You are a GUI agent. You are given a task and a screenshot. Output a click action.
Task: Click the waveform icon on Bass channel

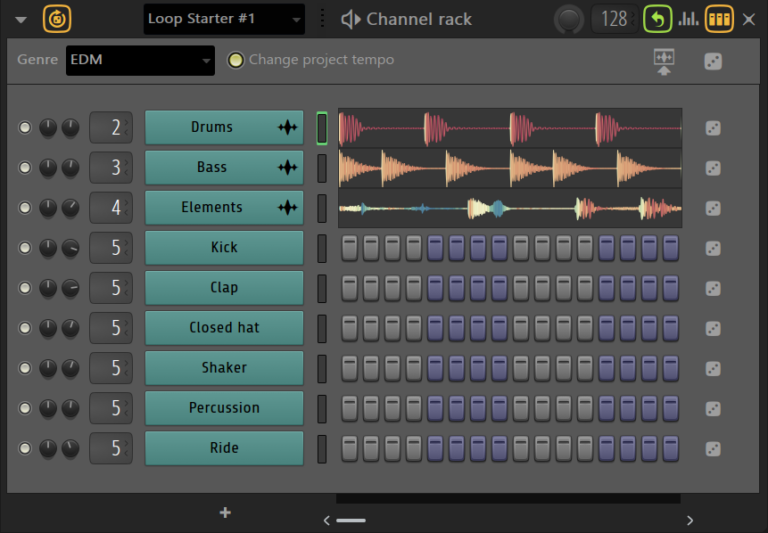[x=288, y=168]
